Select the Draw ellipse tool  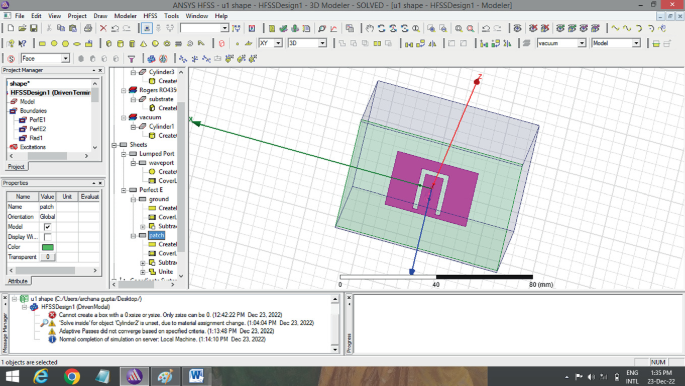click(77, 43)
